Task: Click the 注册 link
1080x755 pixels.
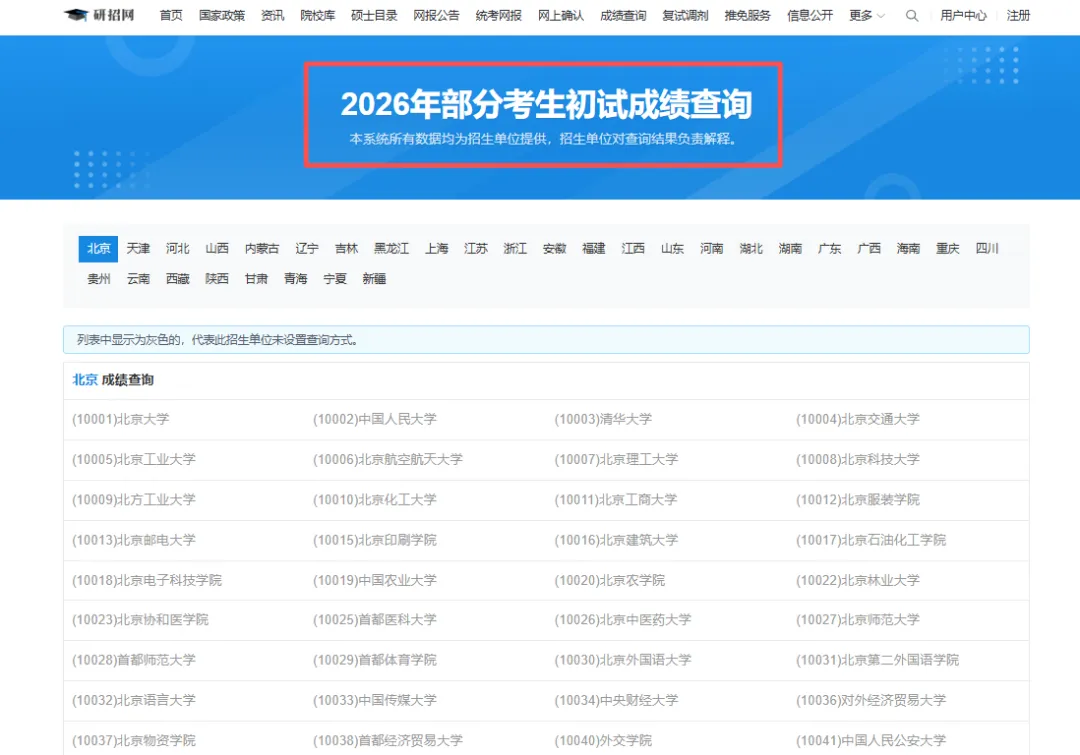Action: click(1018, 15)
